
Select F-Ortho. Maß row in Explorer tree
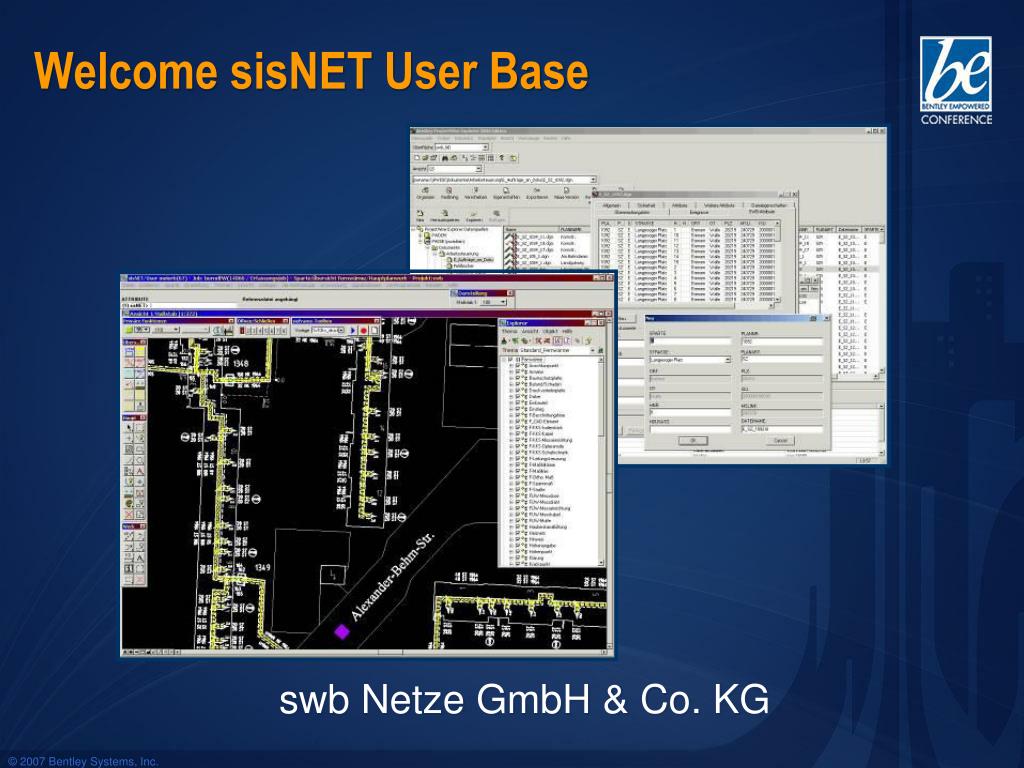541,477
